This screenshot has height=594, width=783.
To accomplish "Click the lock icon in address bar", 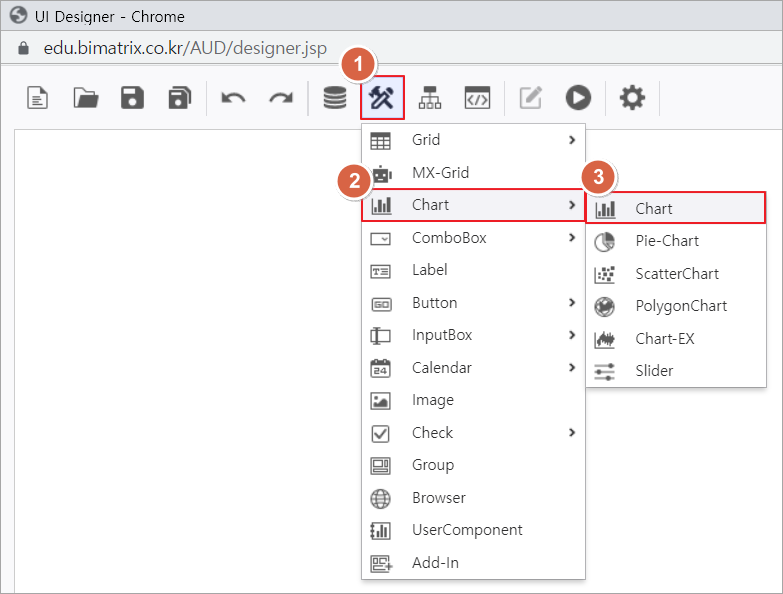I will [x=23, y=48].
